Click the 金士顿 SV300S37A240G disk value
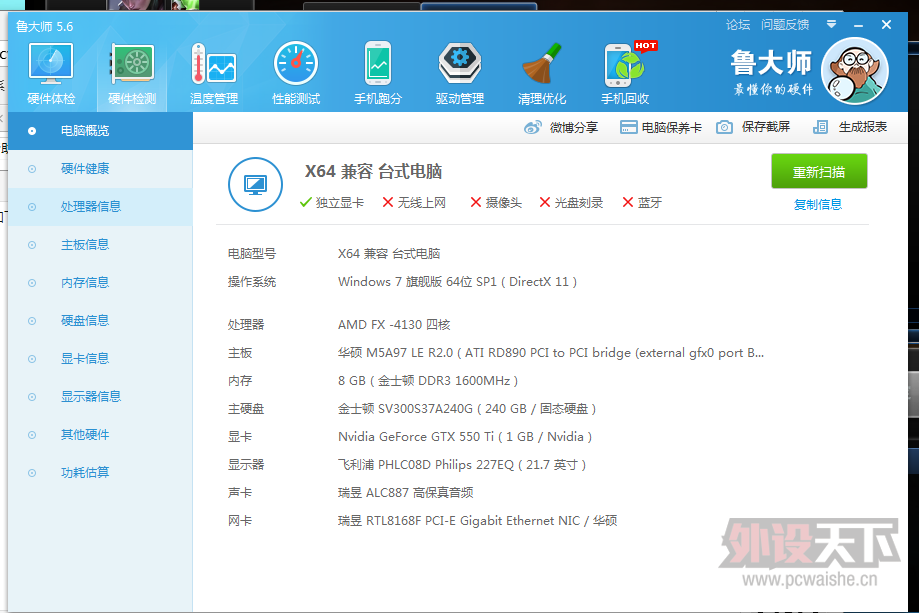Image resolution: width=919 pixels, height=613 pixels. [467, 409]
